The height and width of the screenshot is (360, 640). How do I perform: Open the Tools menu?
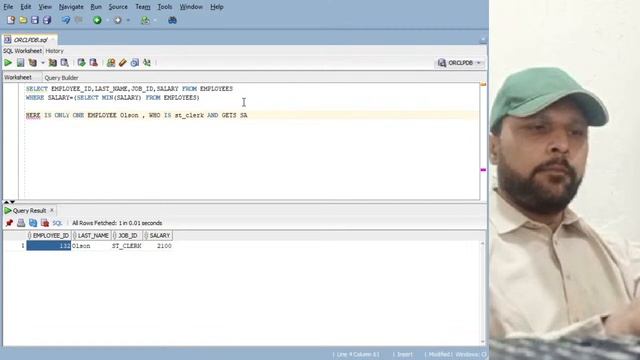click(165, 7)
